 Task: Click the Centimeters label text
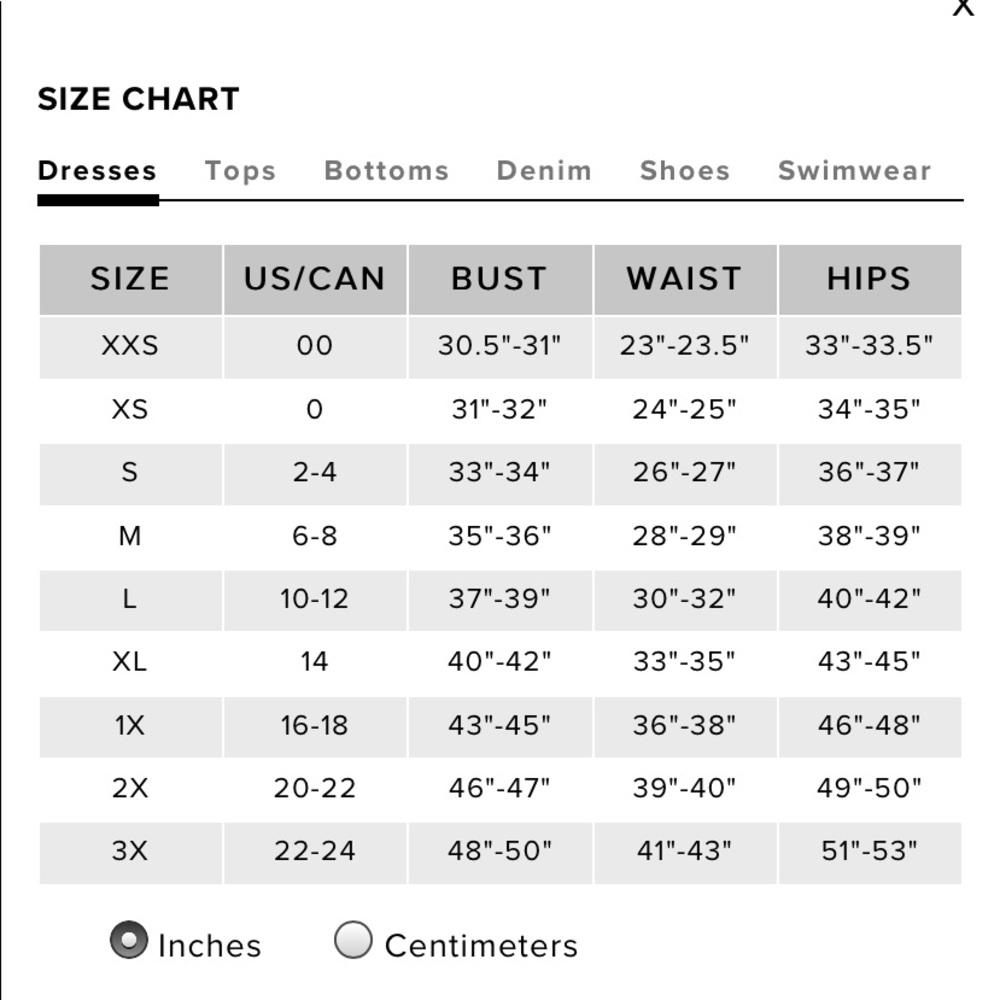(x=481, y=946)
